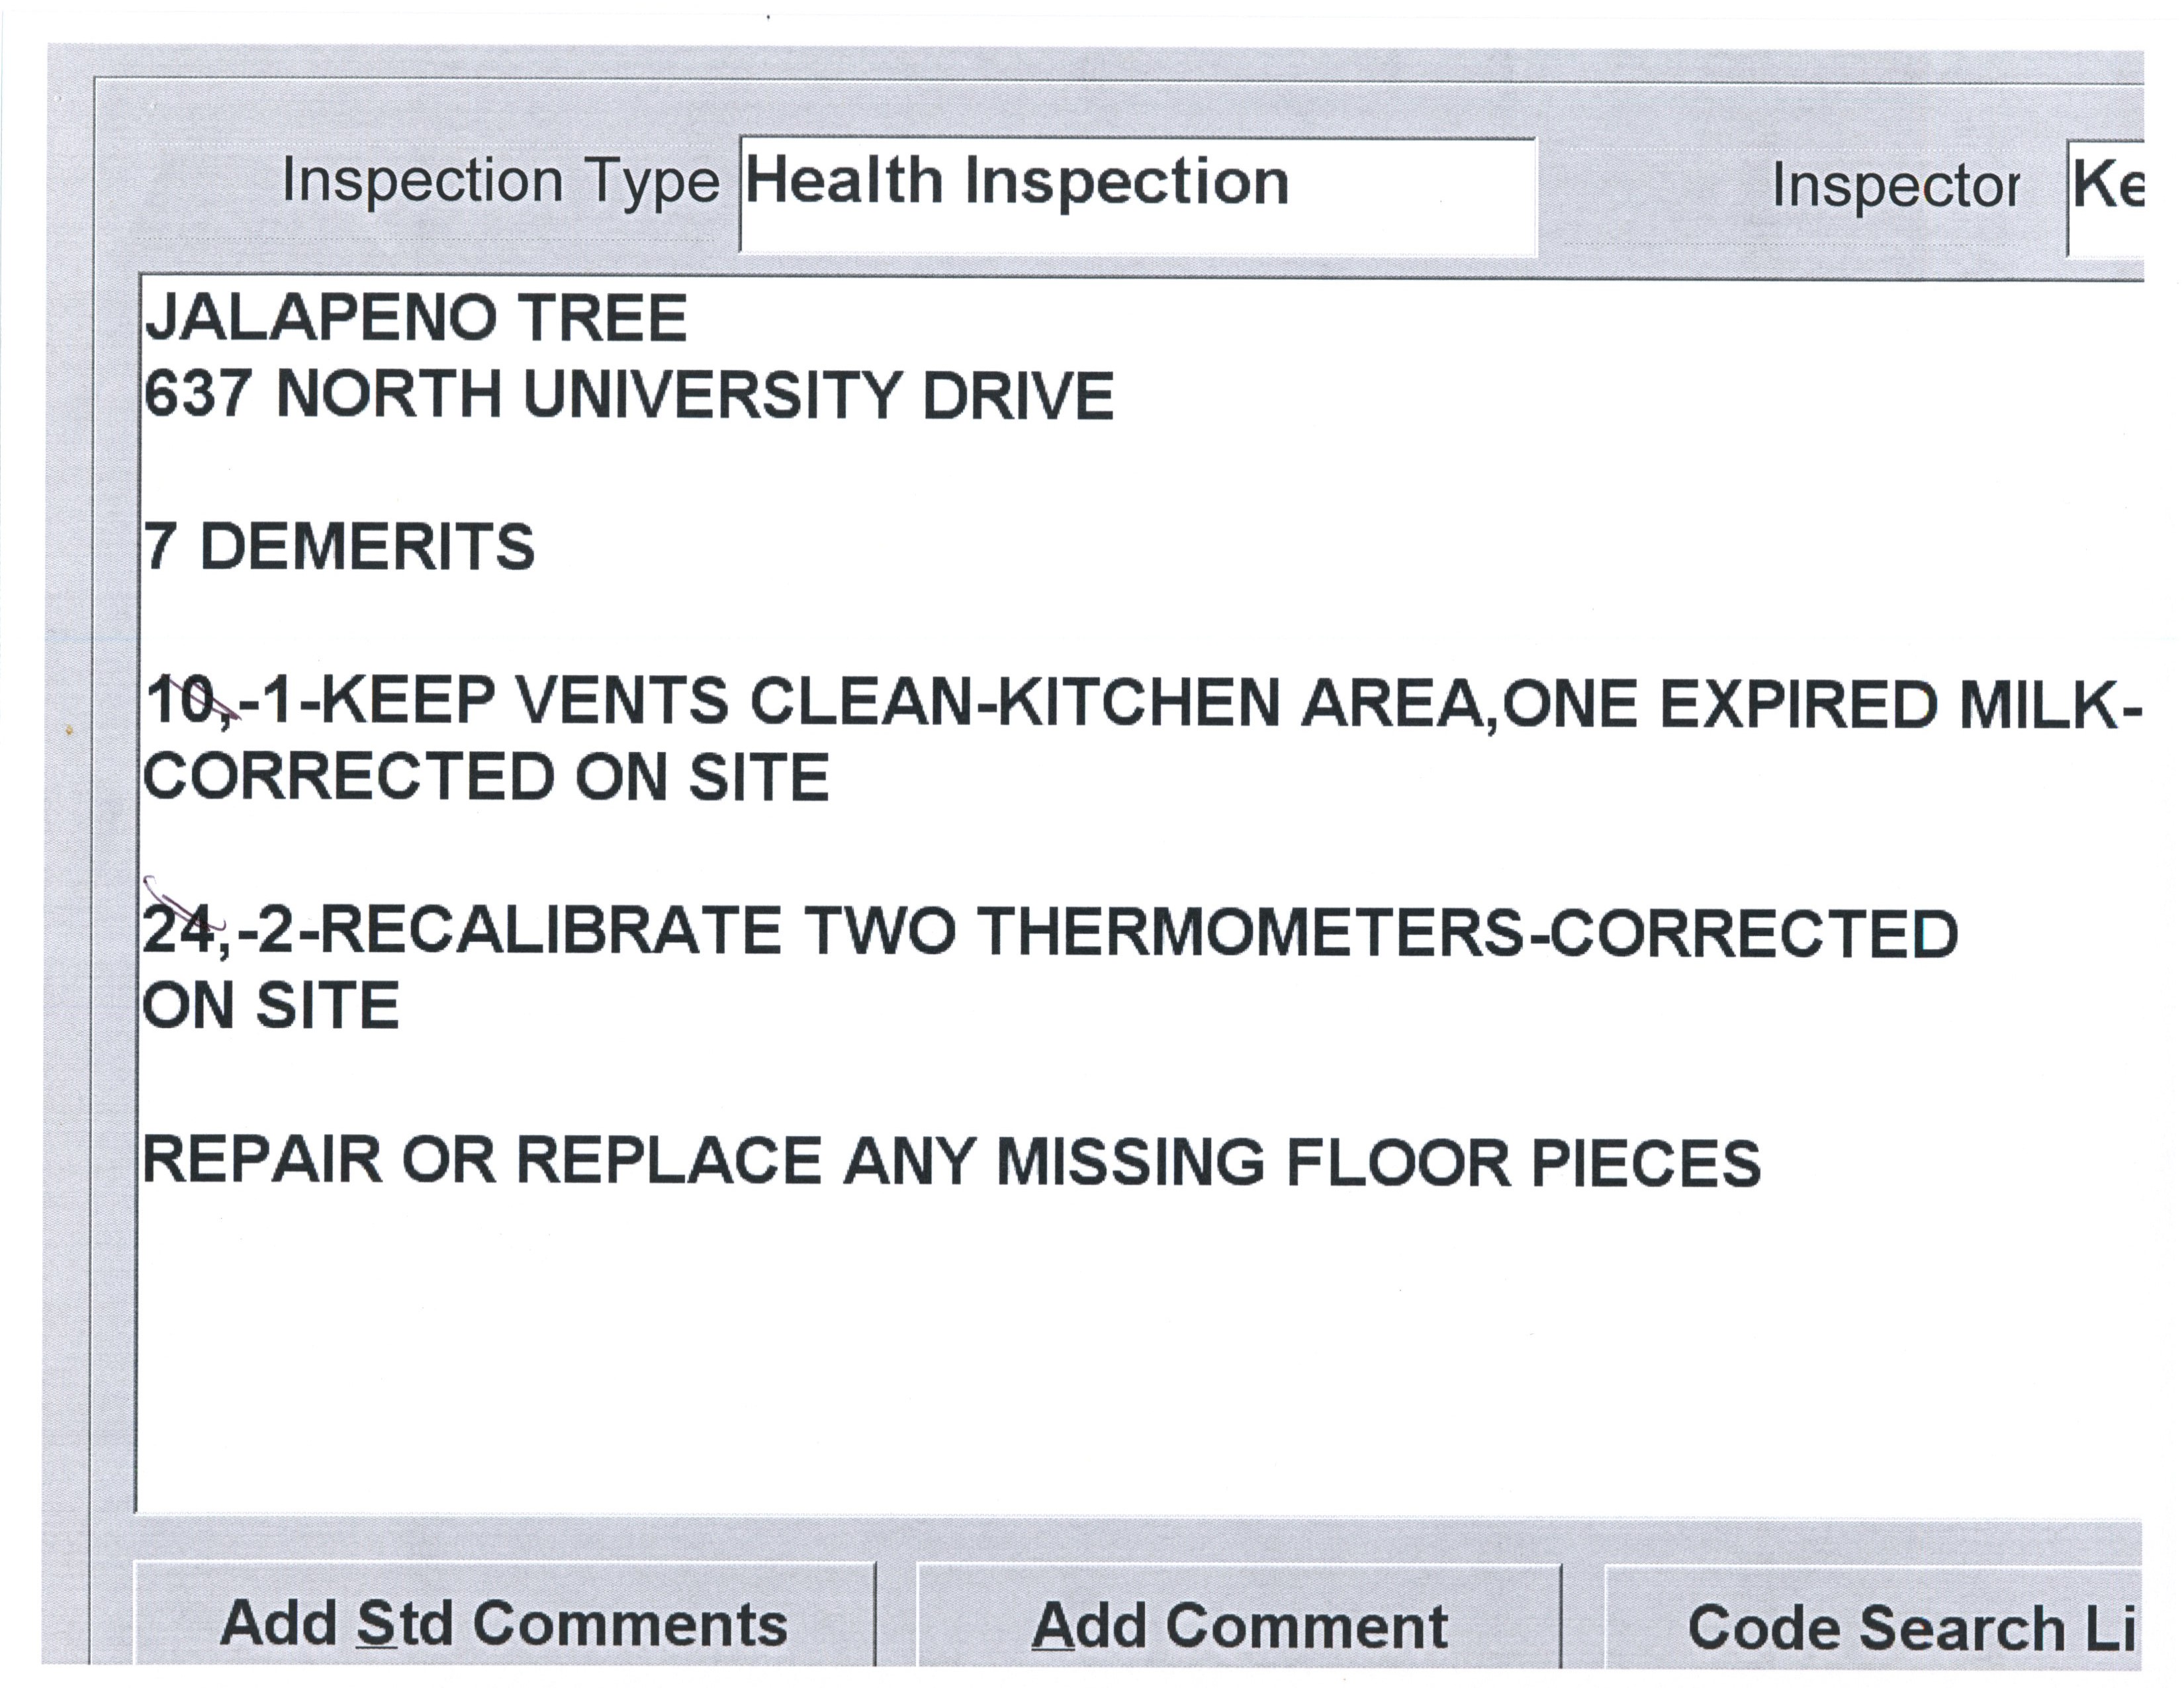
Task: Click the REPAIR OR REPLACE floor pieces line
Action: click(950, 1162)
